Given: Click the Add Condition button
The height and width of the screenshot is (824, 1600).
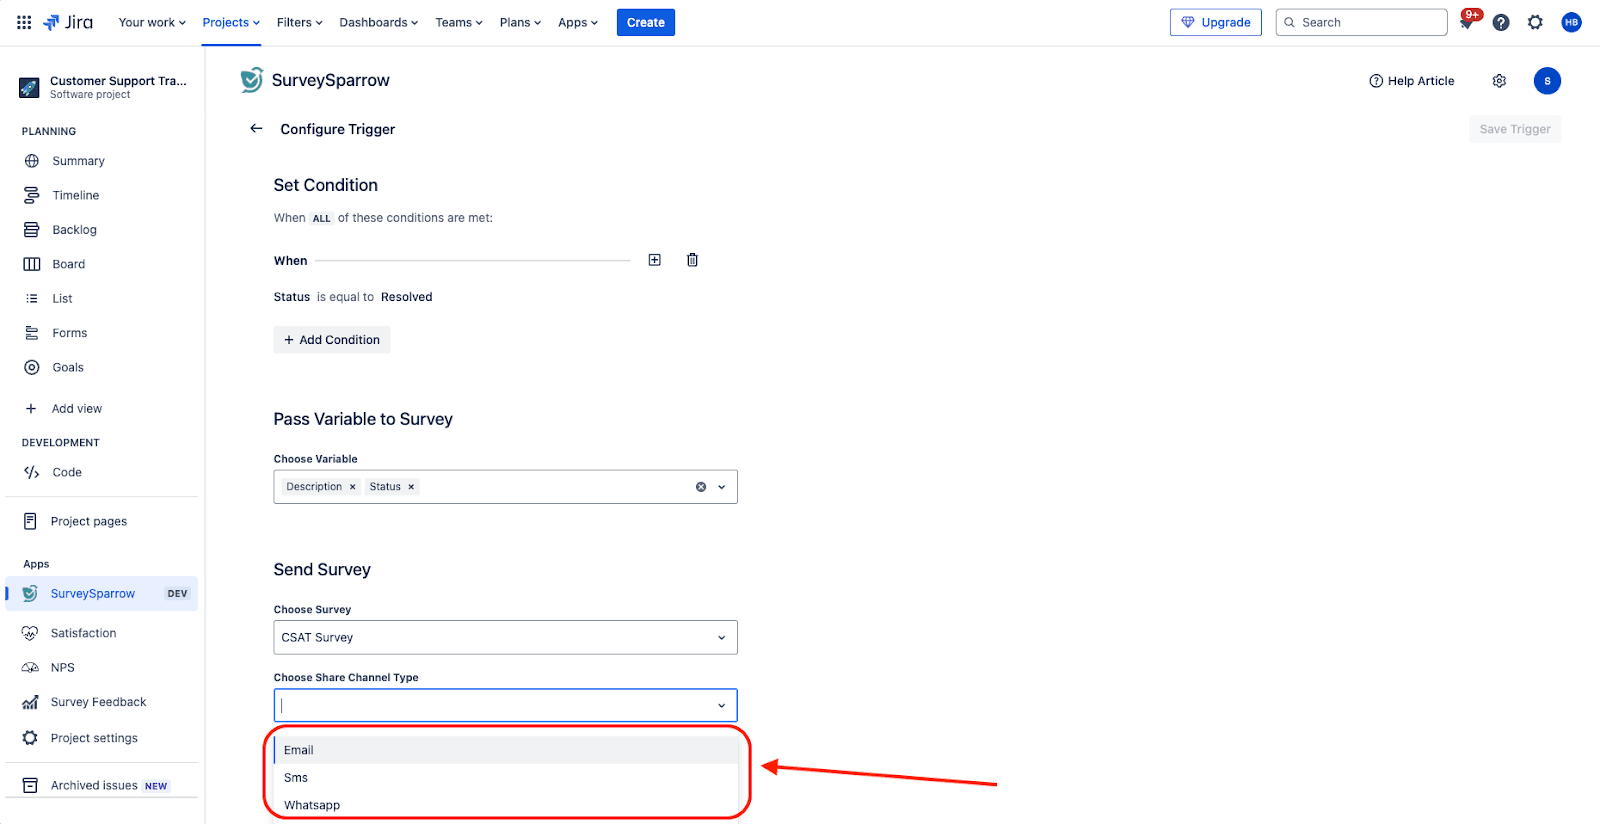Looking at the screenshot, I should point(332,340).
